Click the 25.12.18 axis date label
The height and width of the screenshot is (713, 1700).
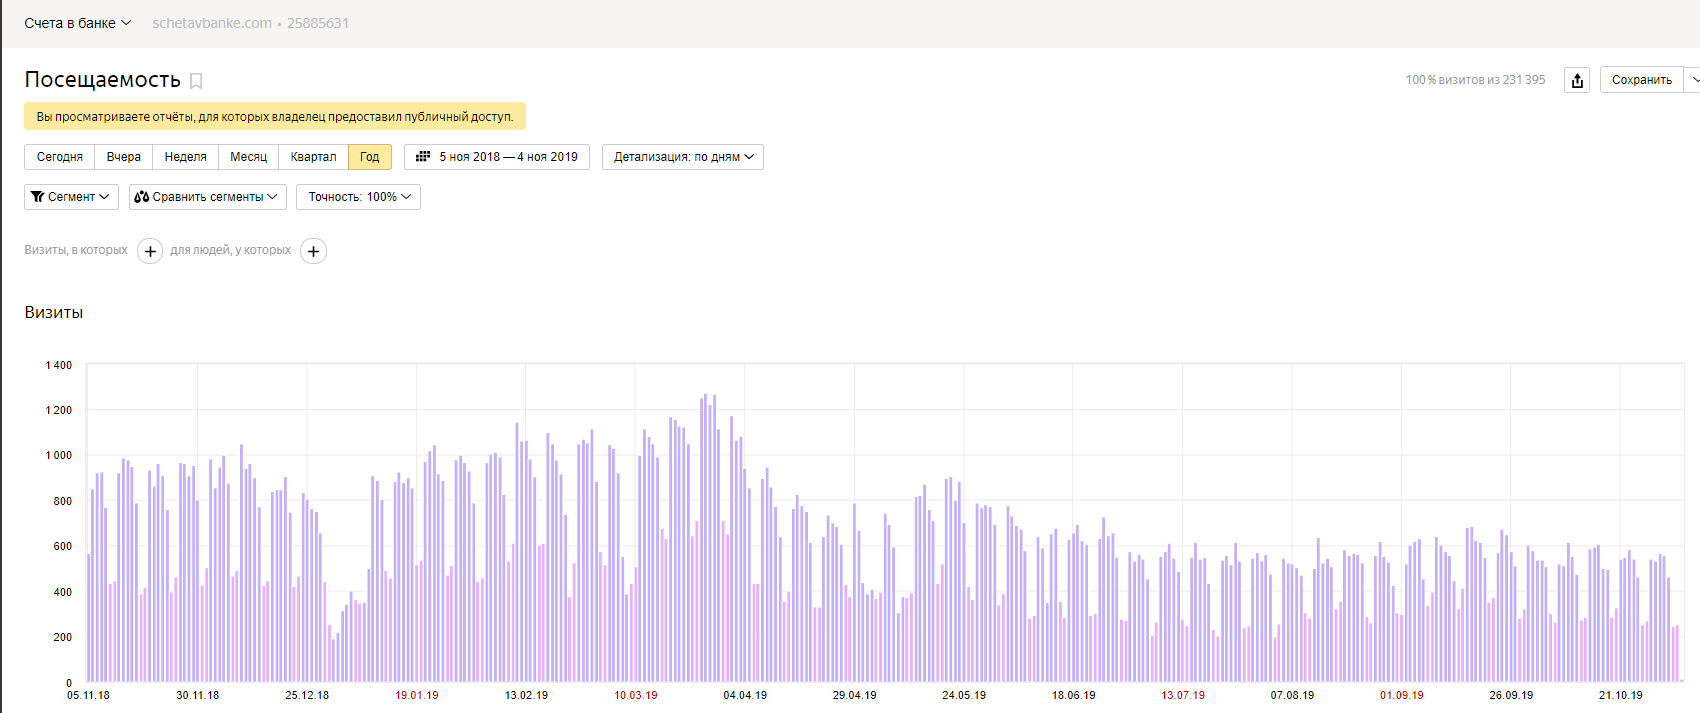point(307,695)
